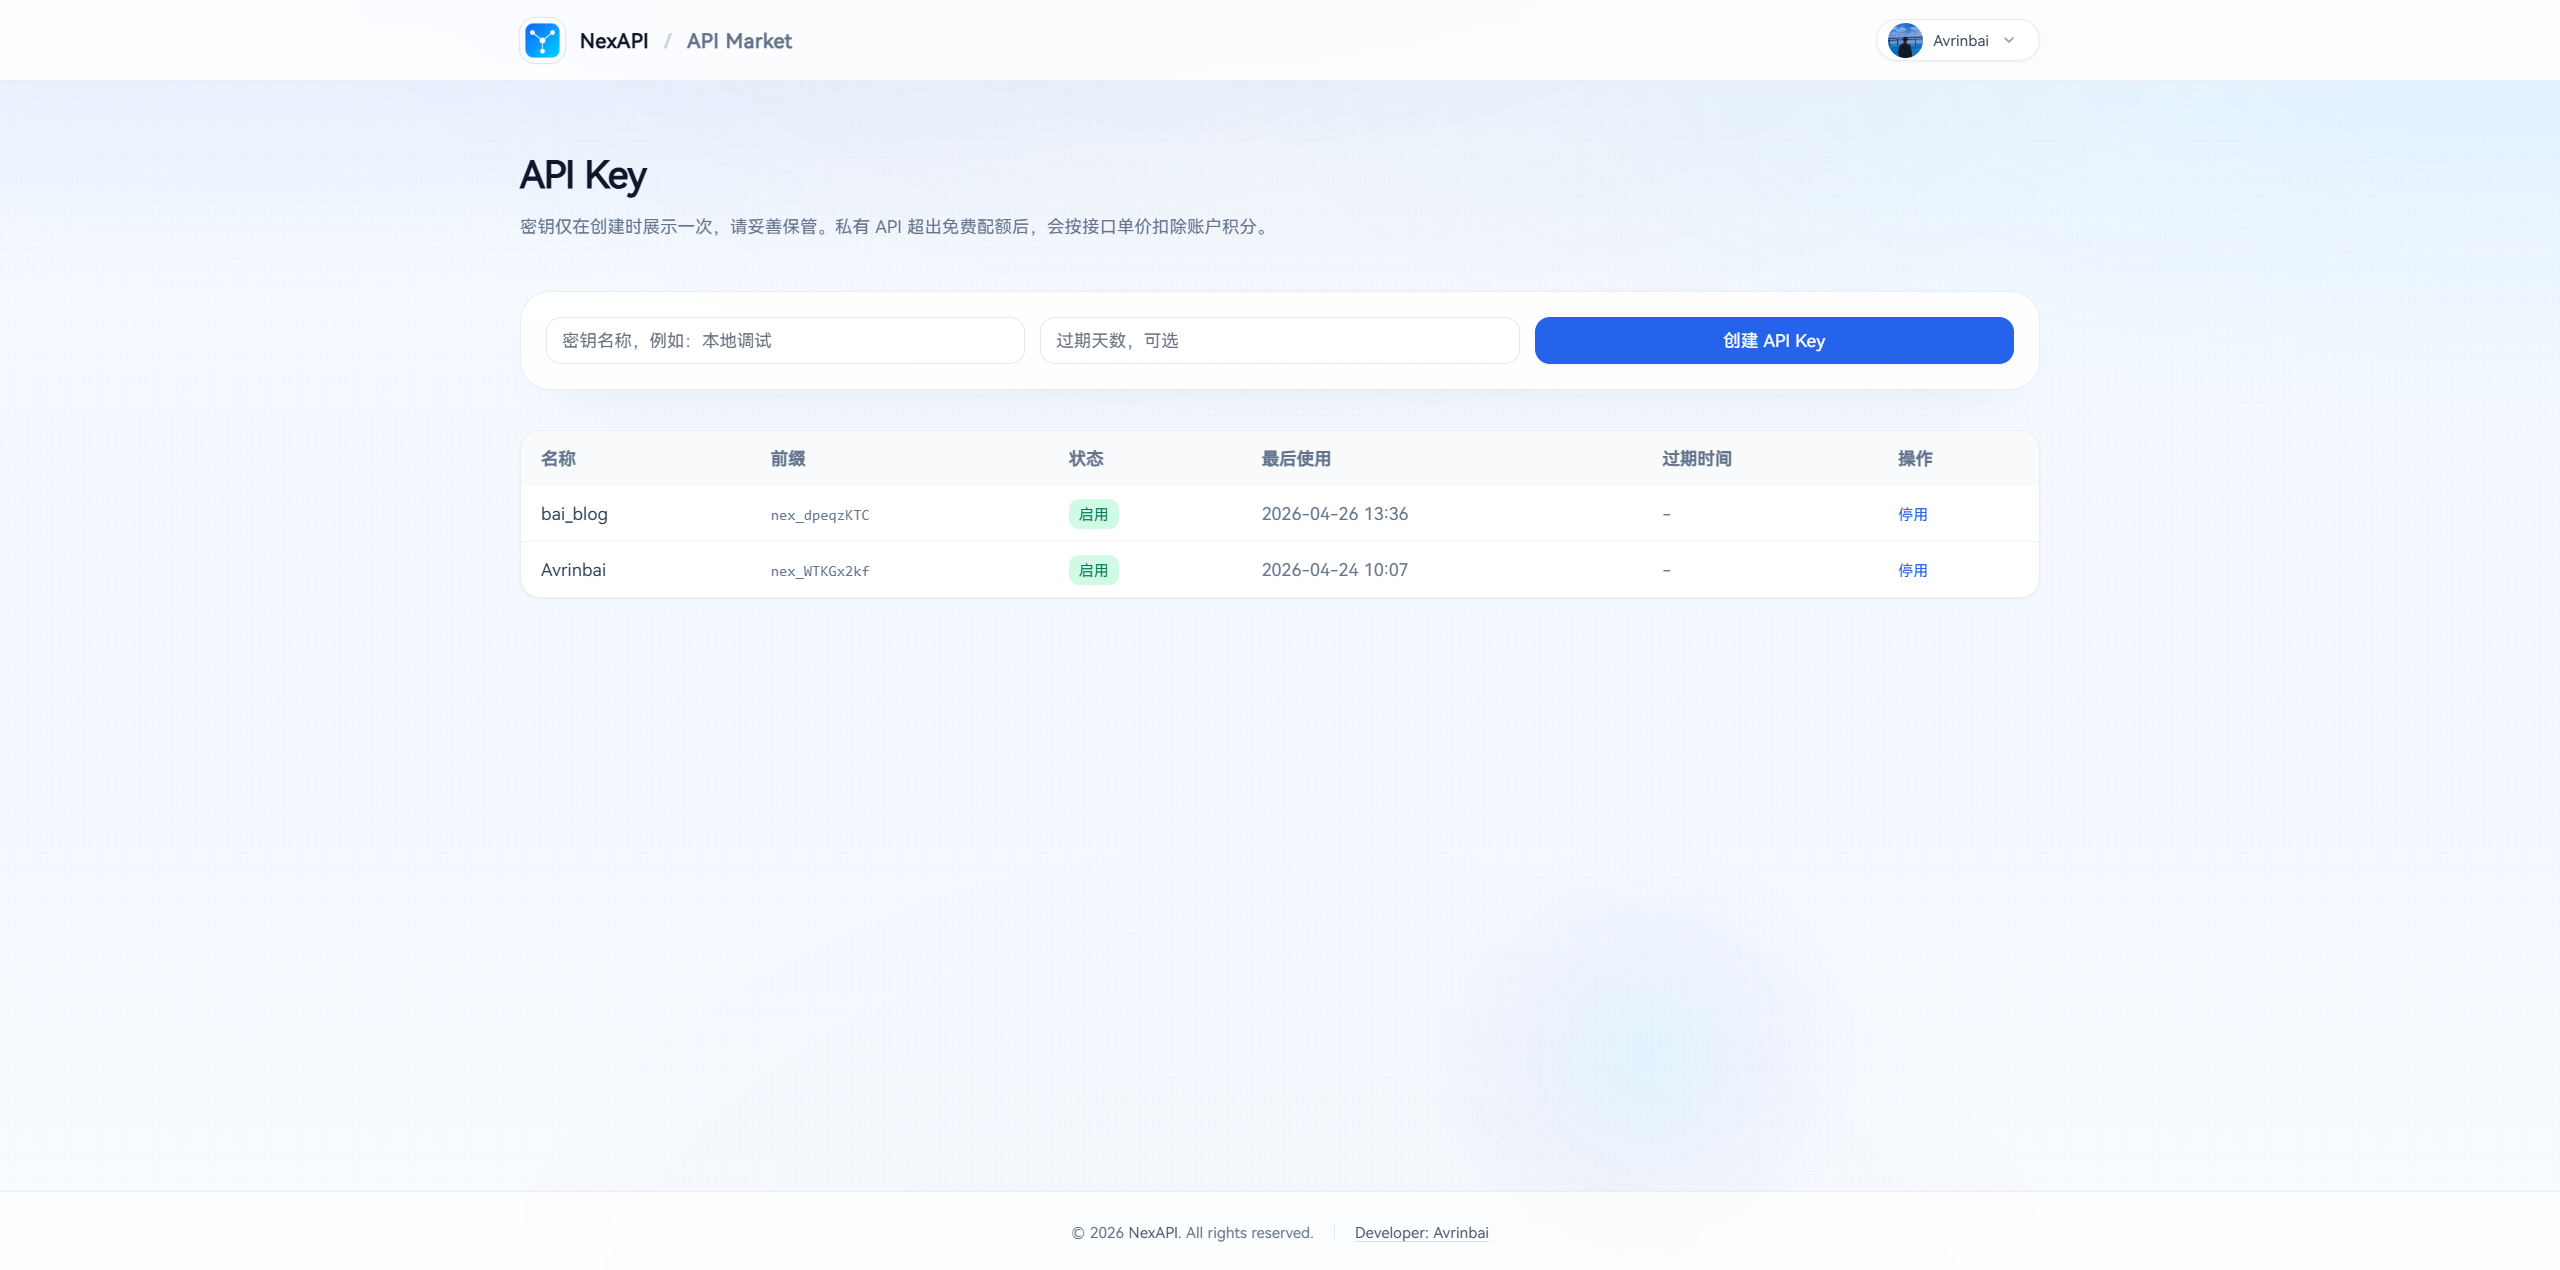The height and width of the screenshot is (1270, 2560).
Task: Select the nex_WTKGx2kf key prefix
Action: click(819, 571)
